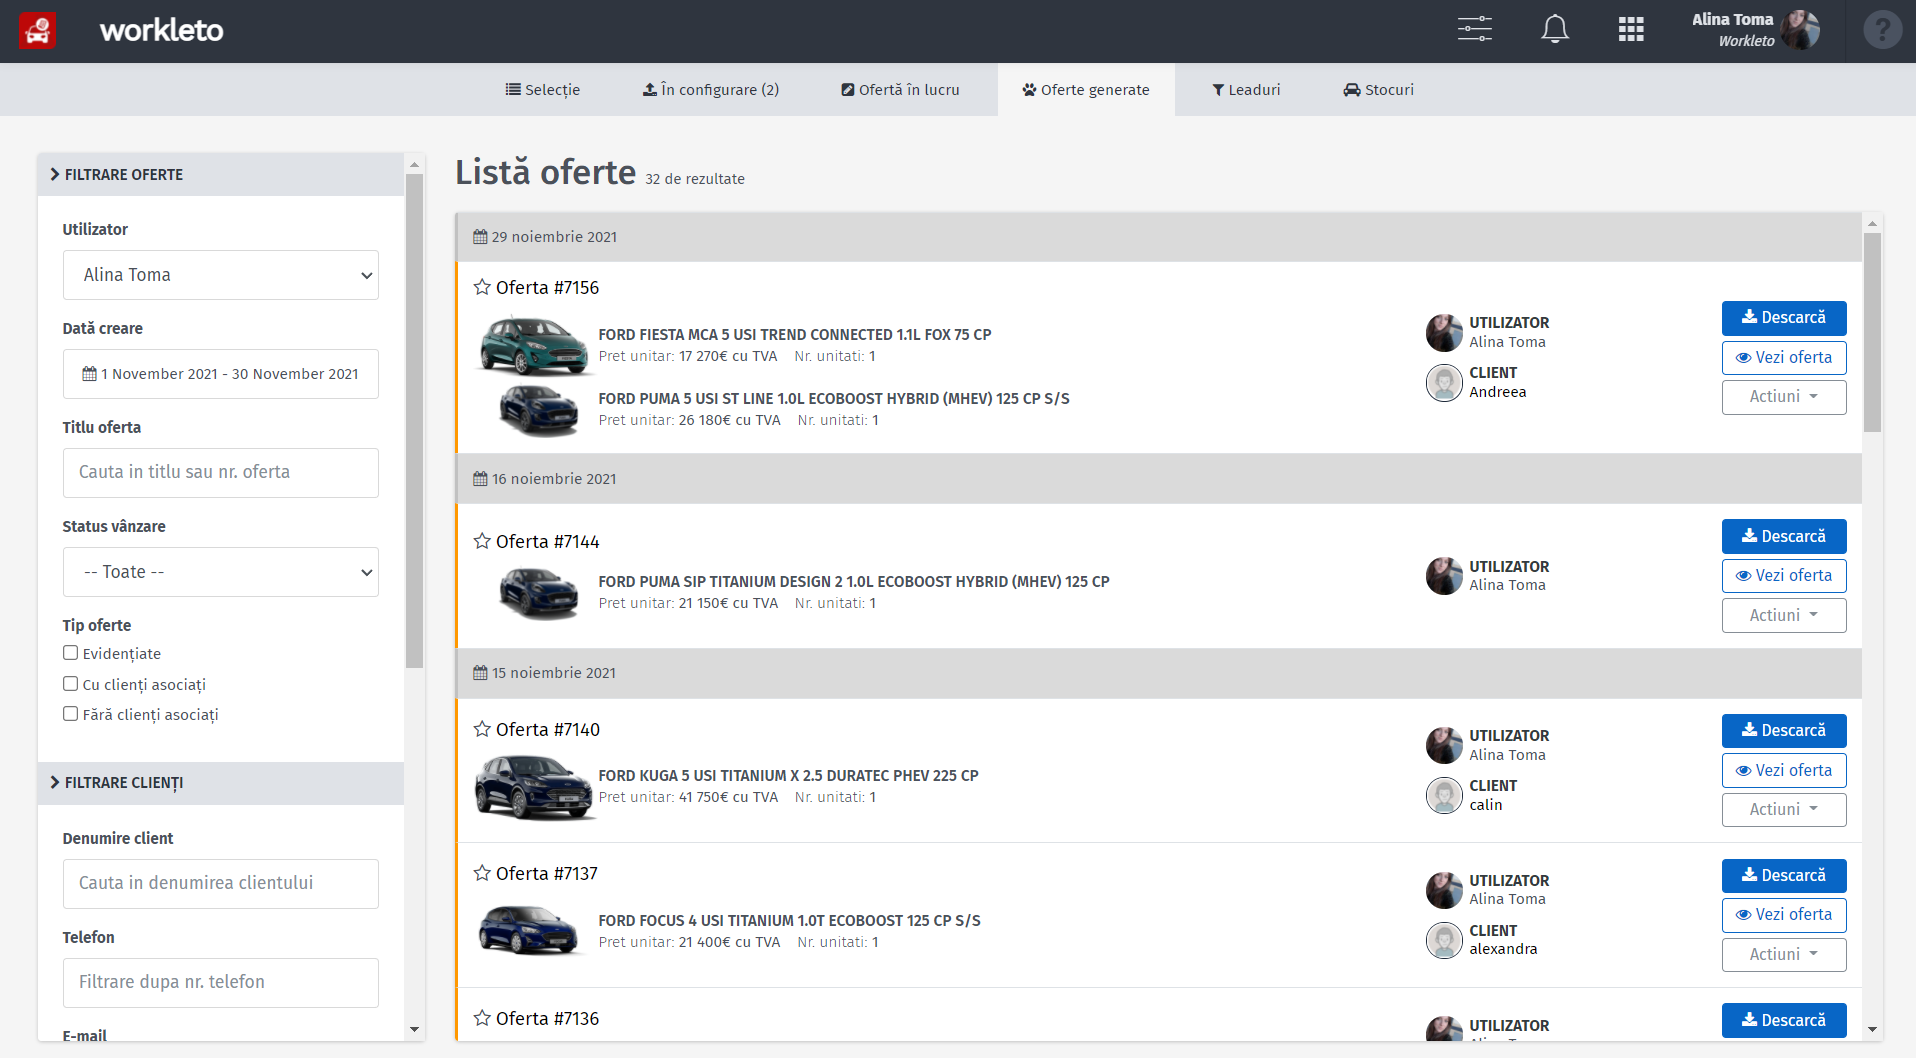Screen dimensions: 1916x1058
Task: View Oferta #7140 via Vezi oferta
Action: tap(1784, 771)
